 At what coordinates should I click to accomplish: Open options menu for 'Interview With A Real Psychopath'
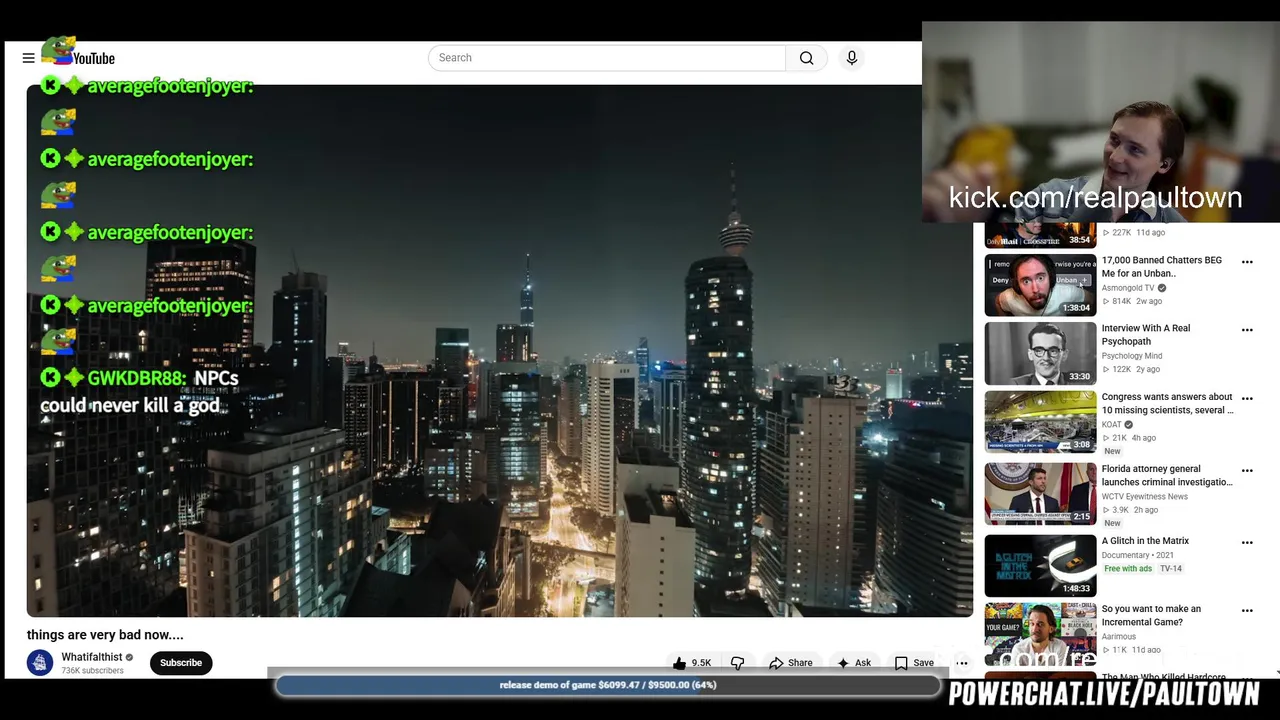[1247, 330]
